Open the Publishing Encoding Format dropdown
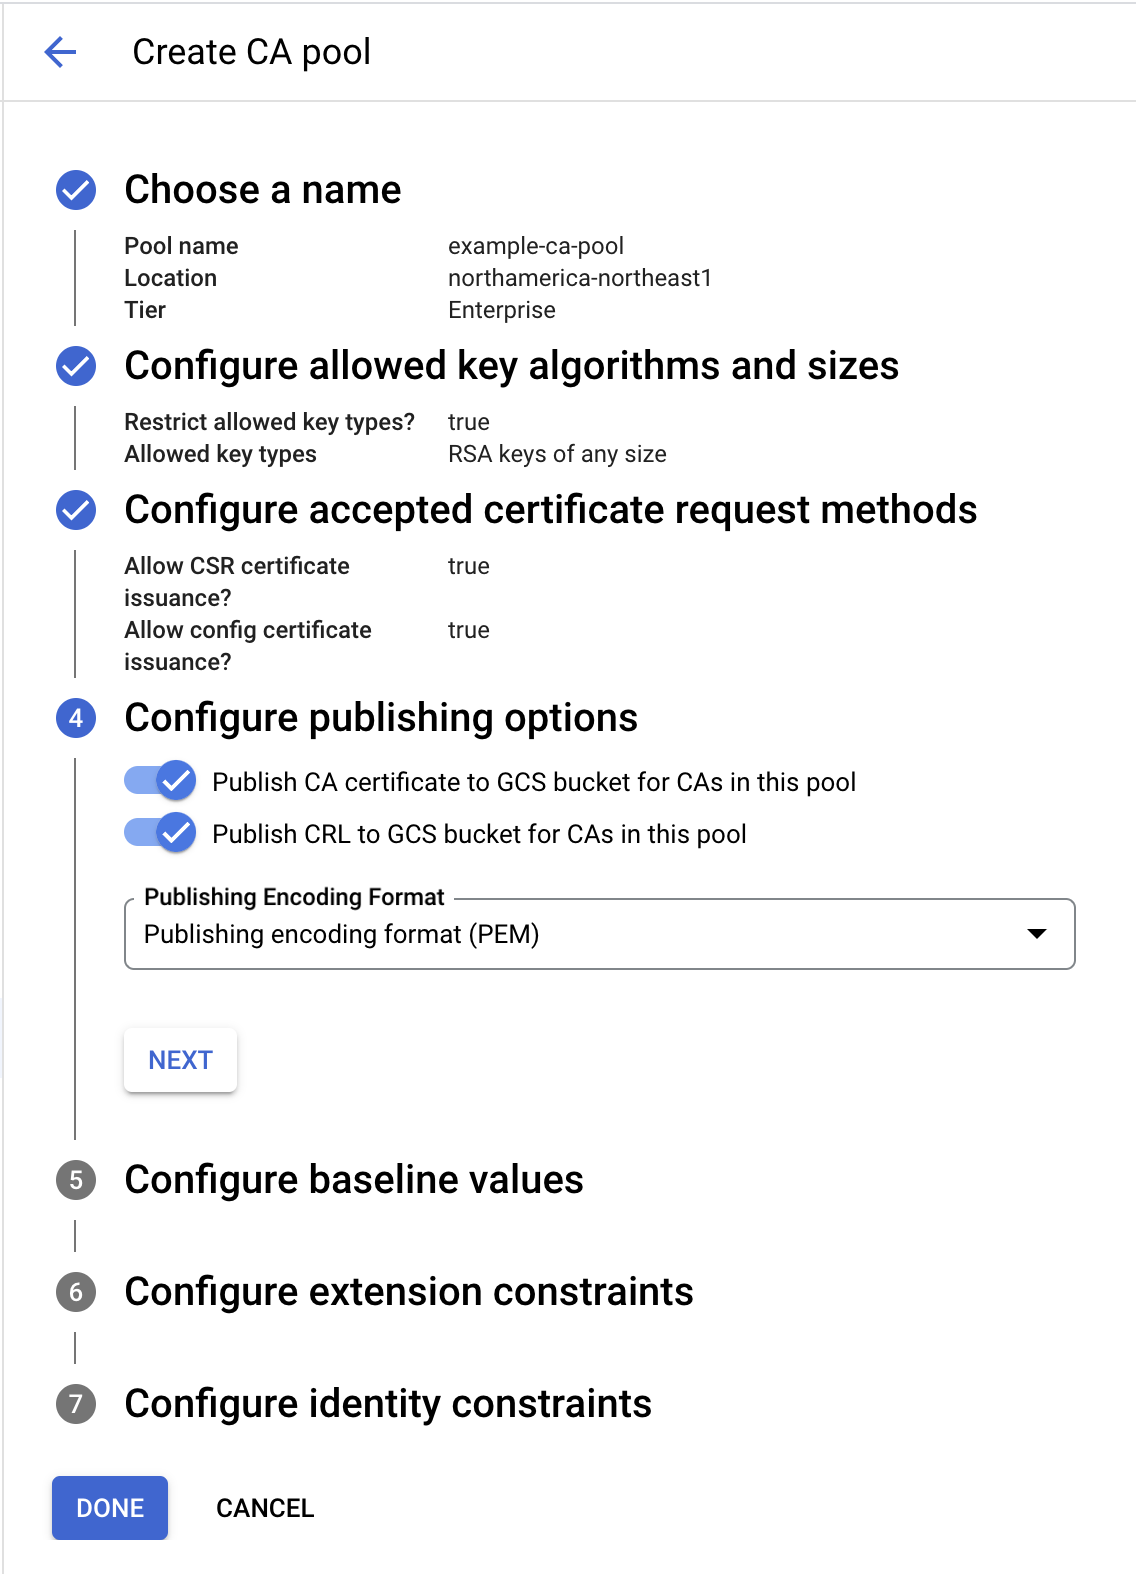The image size is (1136, 1574). click(580, 934)
